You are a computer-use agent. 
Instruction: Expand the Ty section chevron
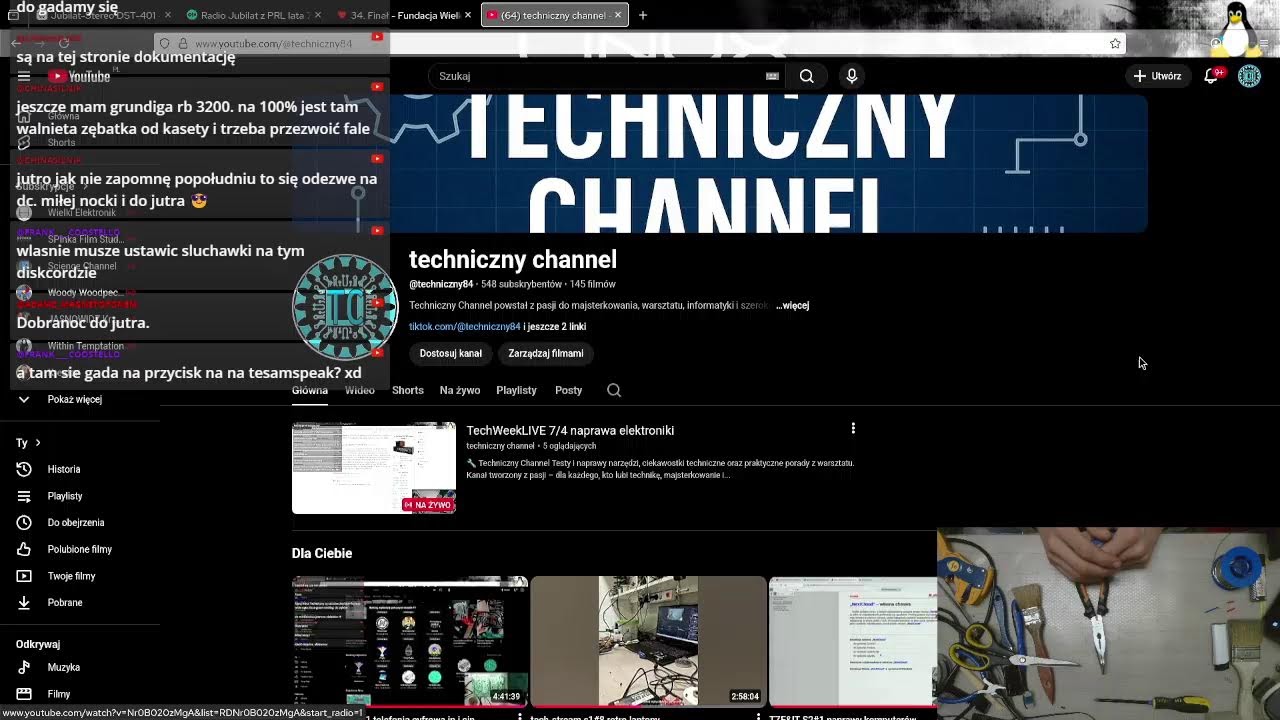click(x=38, y=442)
